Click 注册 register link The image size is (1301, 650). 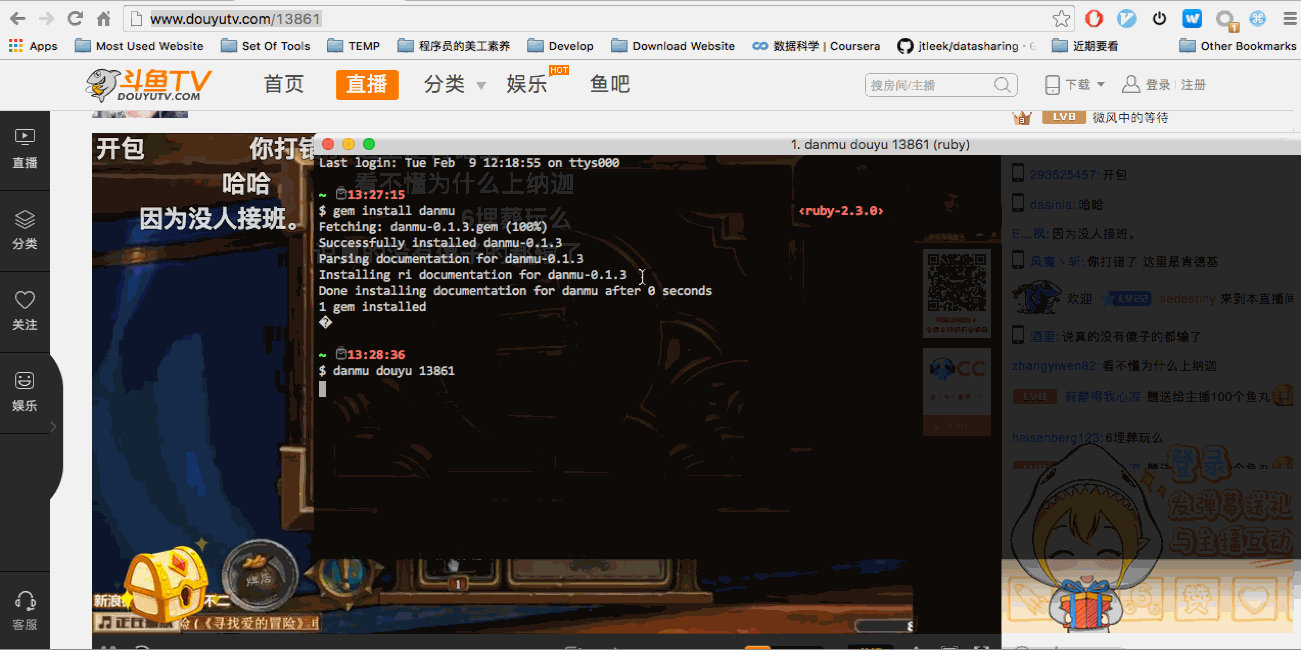[1194, 85]
